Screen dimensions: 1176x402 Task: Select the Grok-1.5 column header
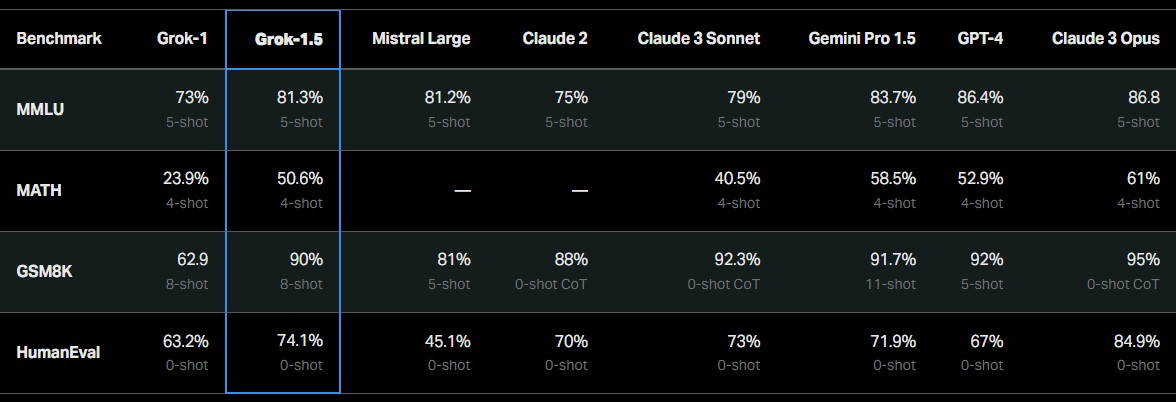[x=289, y=39]
